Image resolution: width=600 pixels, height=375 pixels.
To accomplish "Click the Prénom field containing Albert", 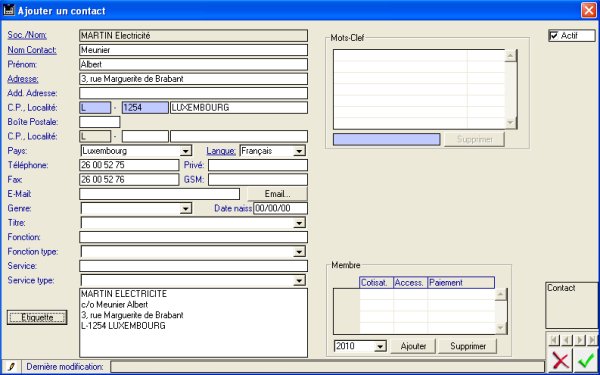I will point(194,64).
